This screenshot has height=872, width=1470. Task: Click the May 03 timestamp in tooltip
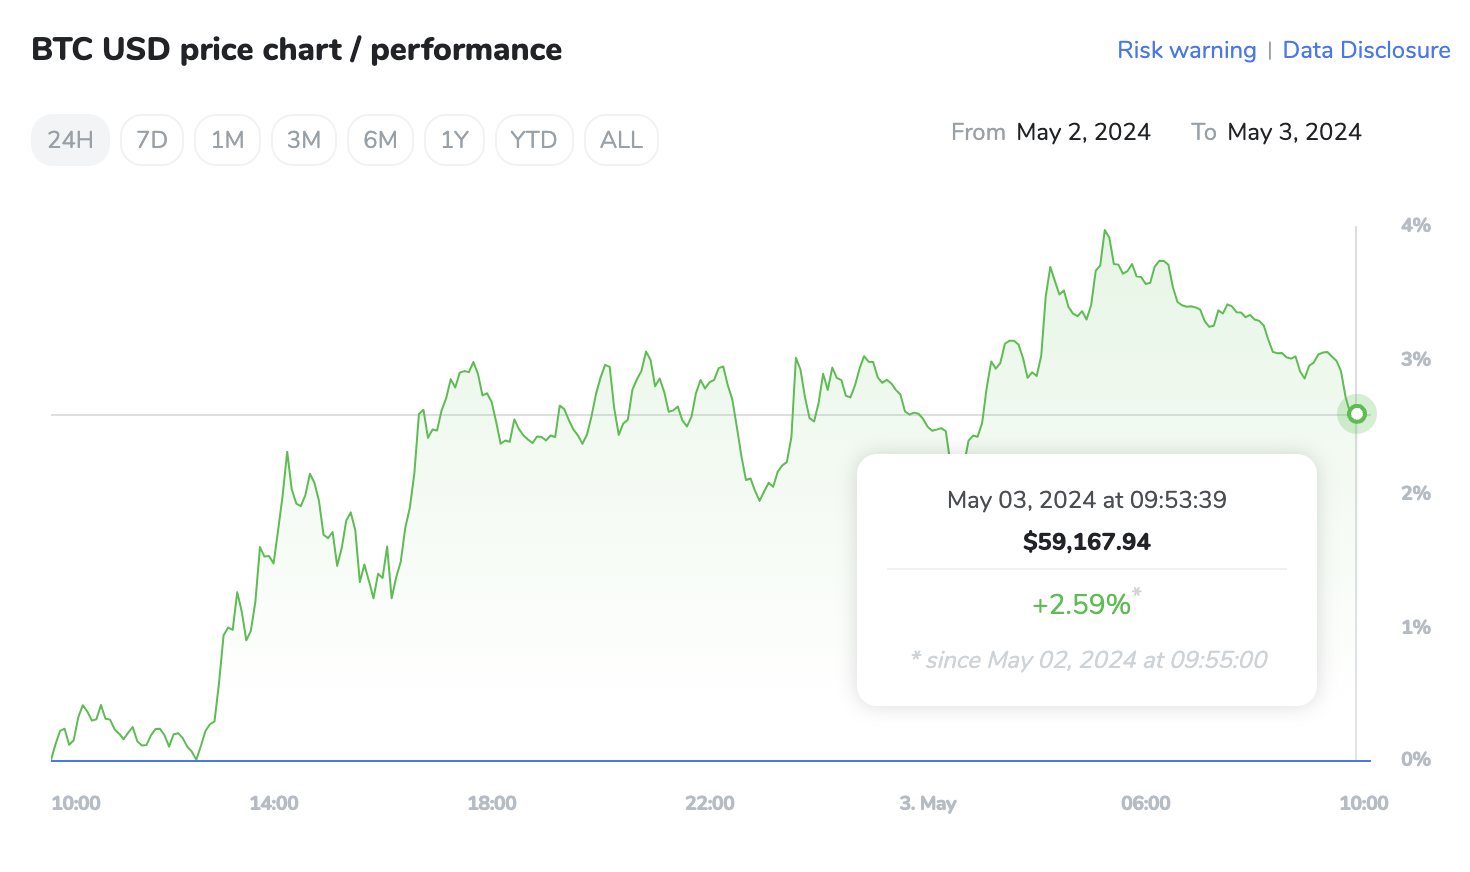1086,499
